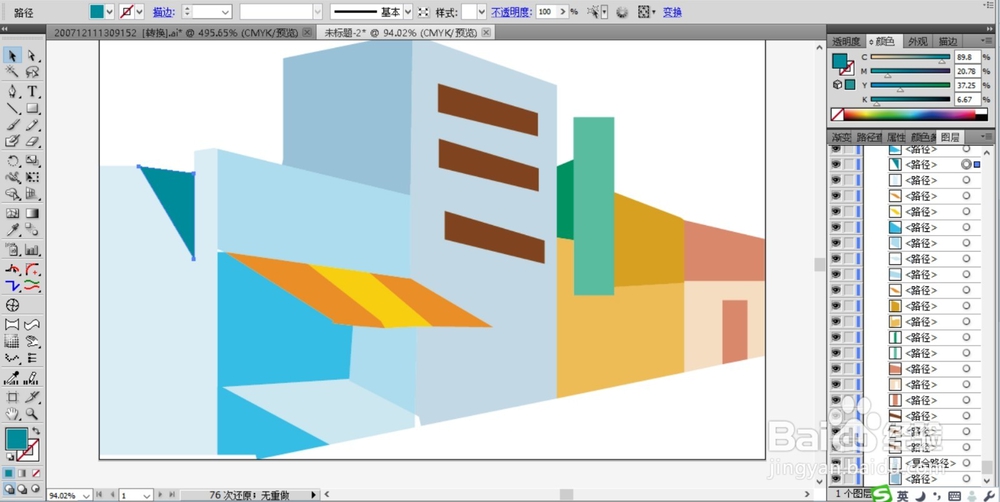Select the Pen tool

[x=12, y=91]
